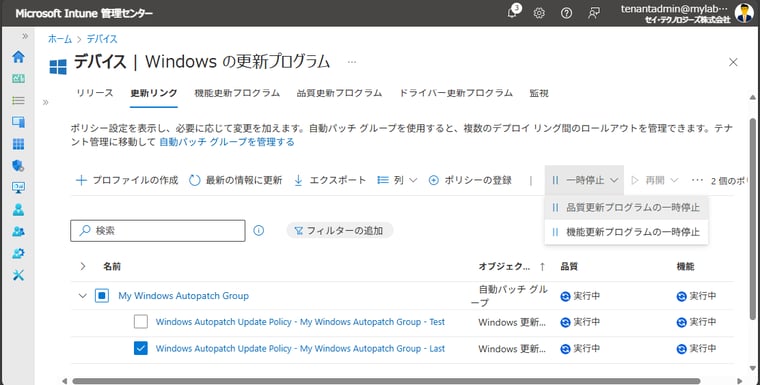
Task: Open the tenantadmin account avatar
Action: click(x=744, y=13)
